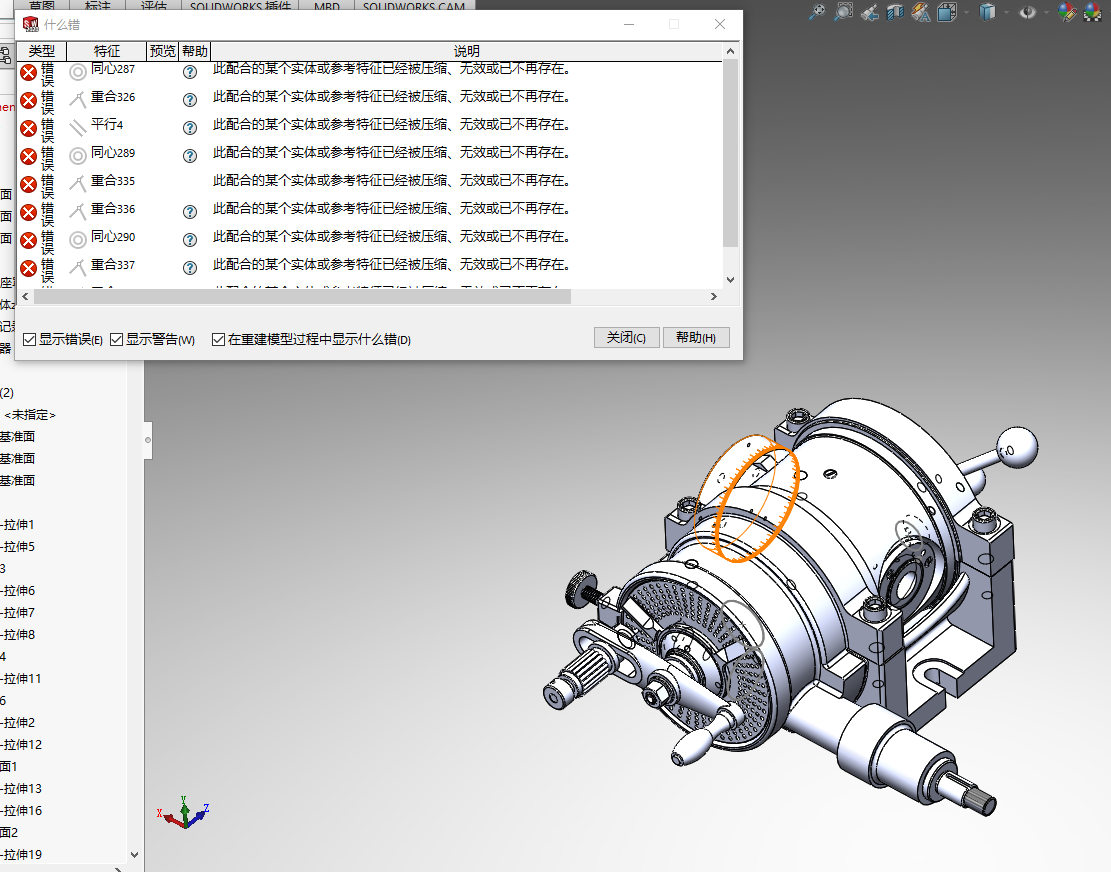Click the error list scroll-down arrow
The width and height of the screenshot is (1111, 872).
(x=731, y=280)
